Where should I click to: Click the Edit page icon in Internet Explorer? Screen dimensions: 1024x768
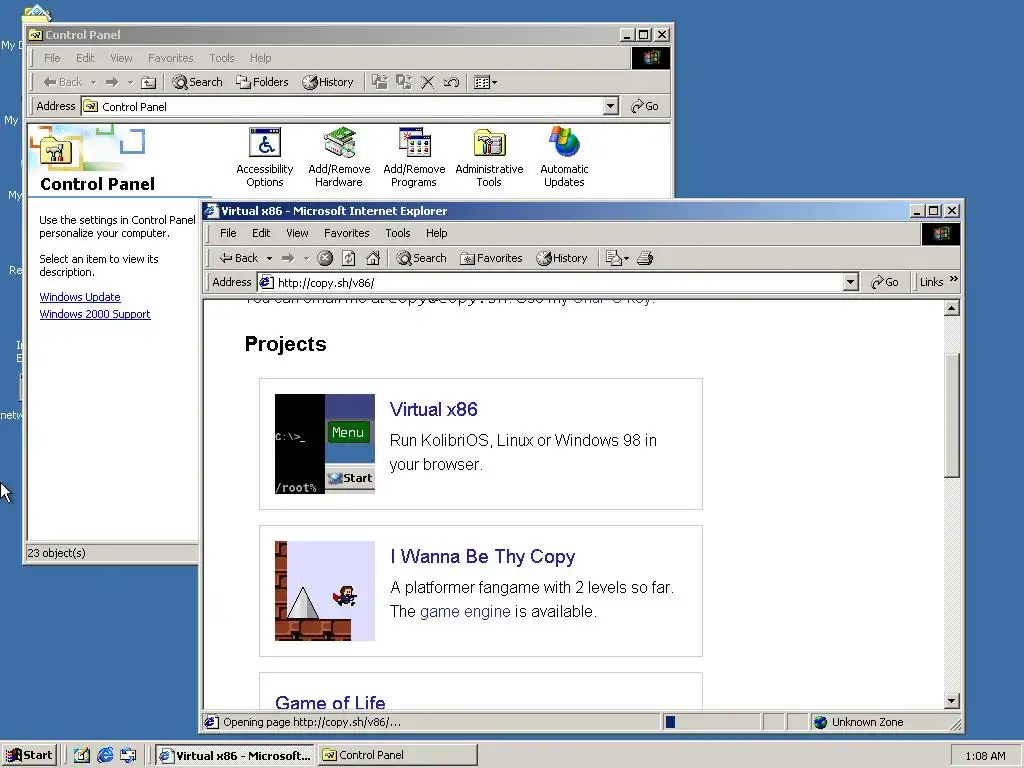(613, 258)
